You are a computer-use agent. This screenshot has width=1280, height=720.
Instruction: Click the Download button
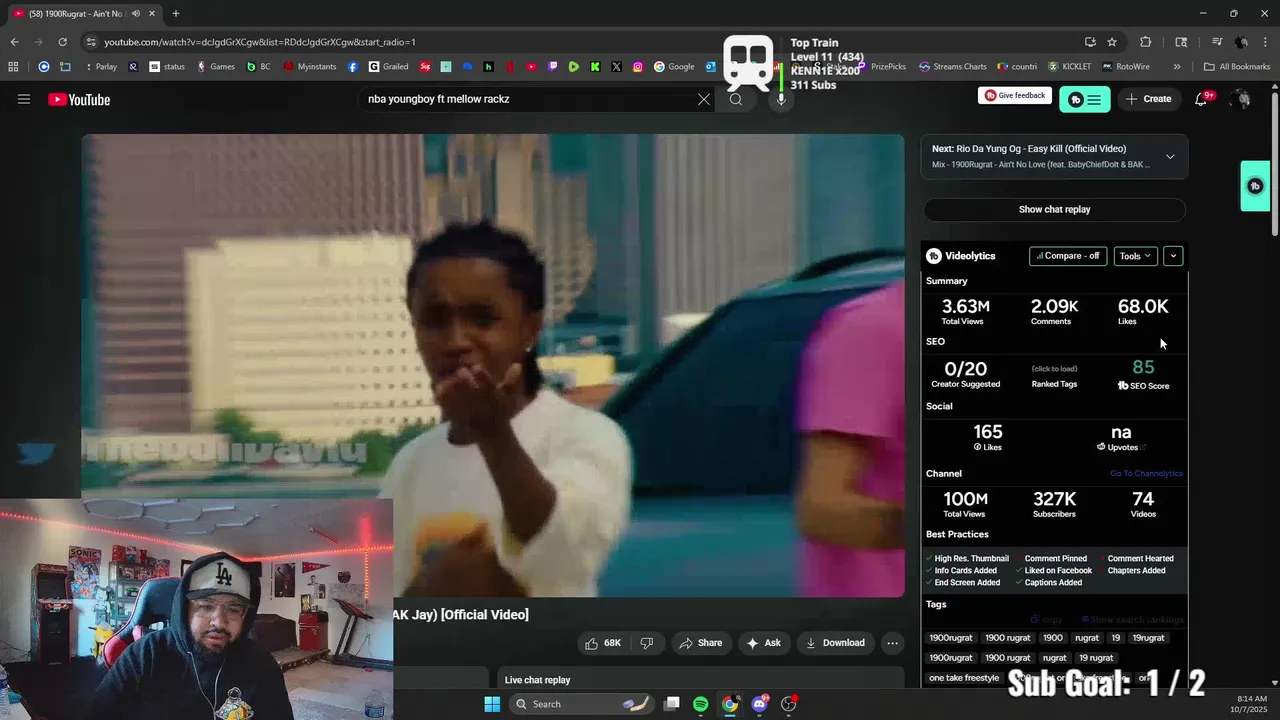[835, 643]
